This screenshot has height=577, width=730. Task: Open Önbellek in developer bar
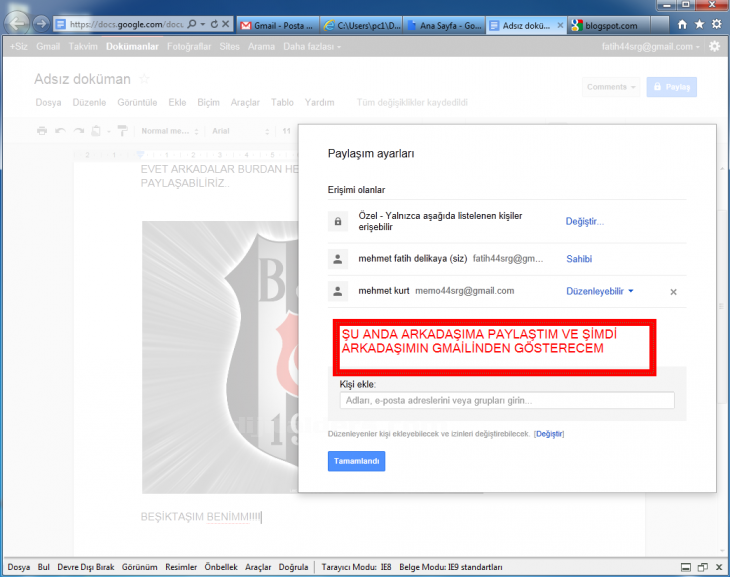[x=221, y=567]
